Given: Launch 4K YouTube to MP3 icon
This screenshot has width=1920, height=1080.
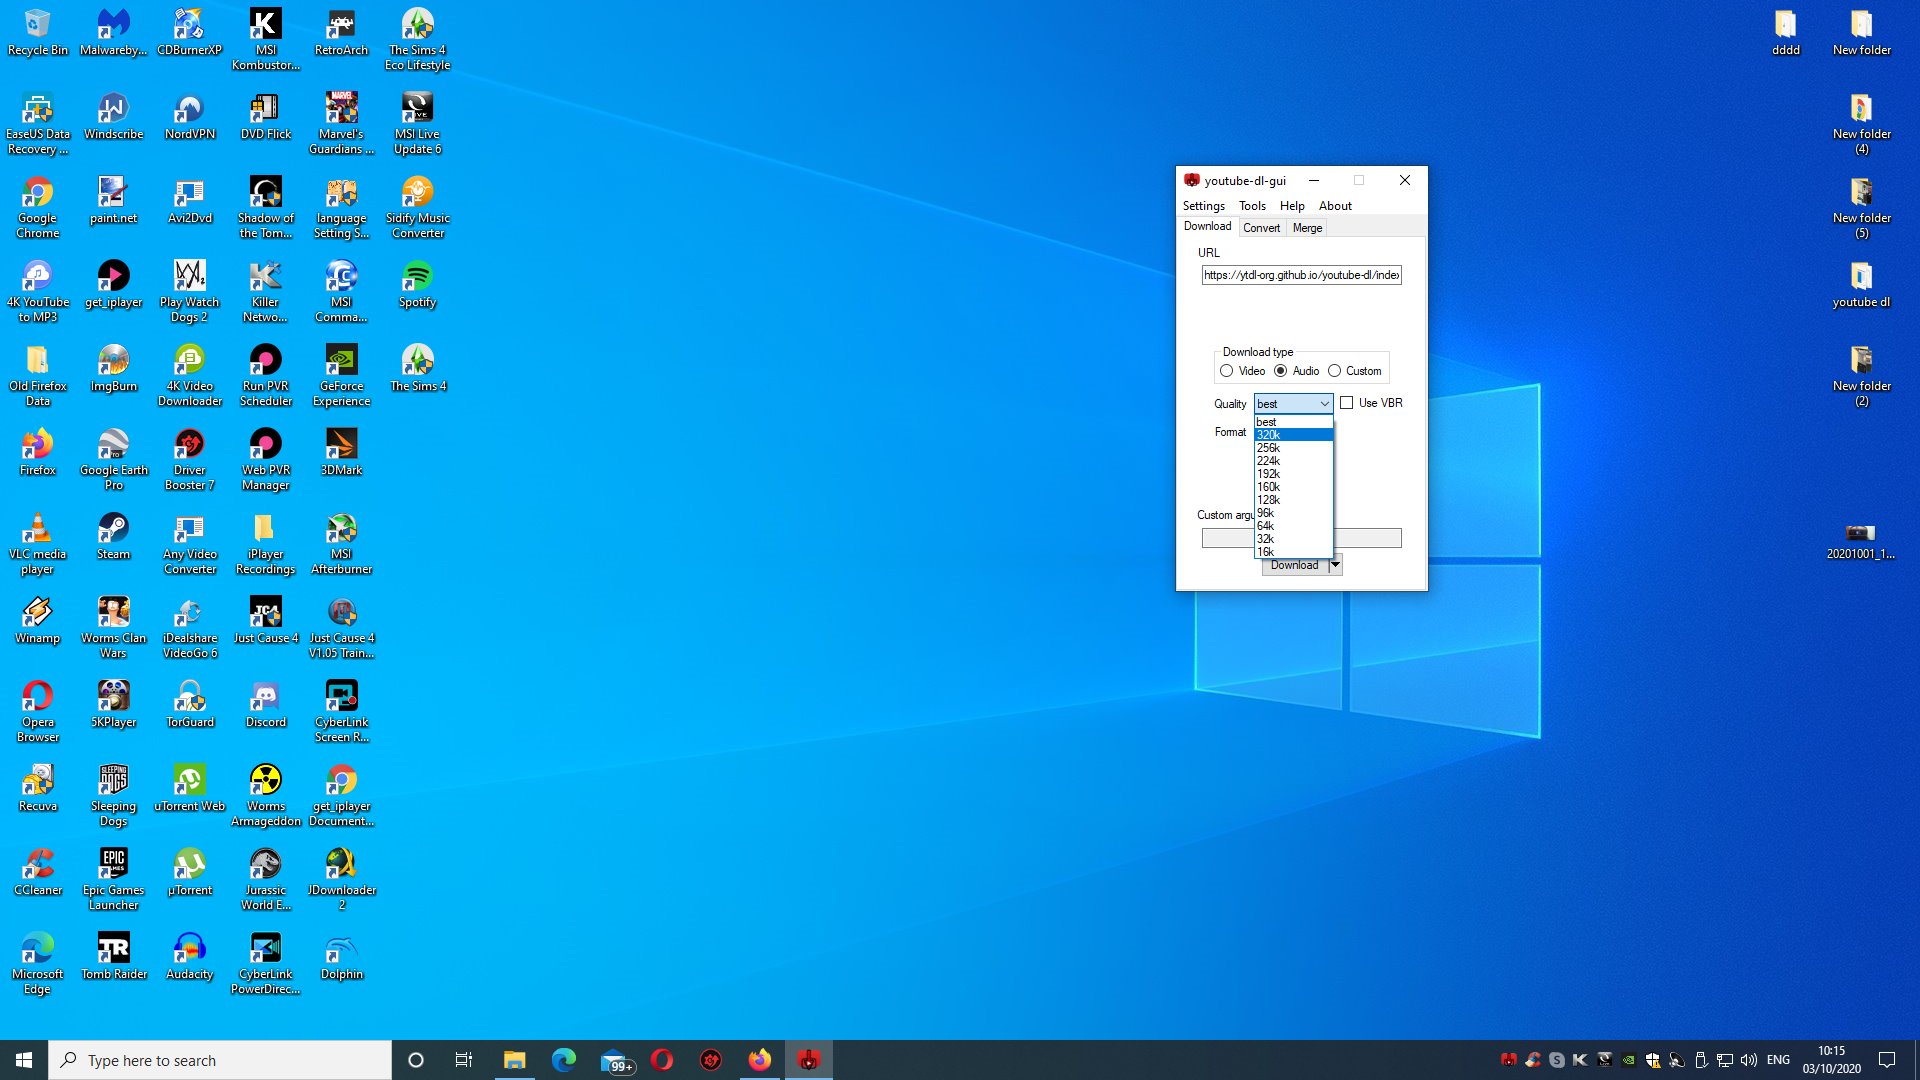Looking at the screenshot, I should (x=38, y=292).
